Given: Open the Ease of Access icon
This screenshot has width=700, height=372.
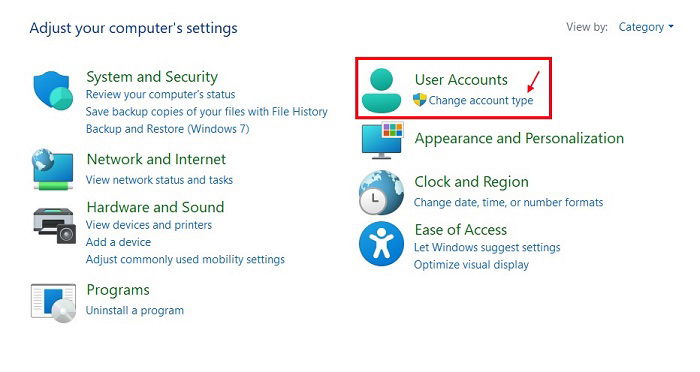Looking at the screenshot, I should click(381, 244).
